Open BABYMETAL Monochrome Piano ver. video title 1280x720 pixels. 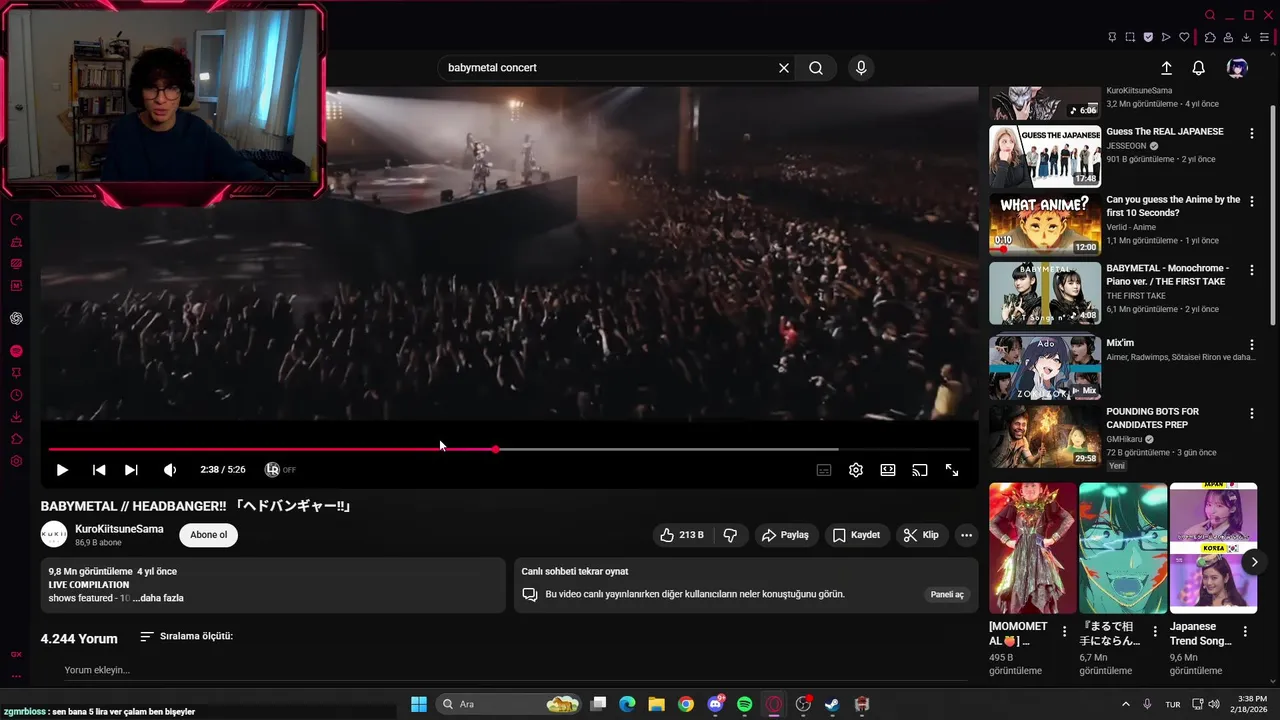[x=1167, y=275]
